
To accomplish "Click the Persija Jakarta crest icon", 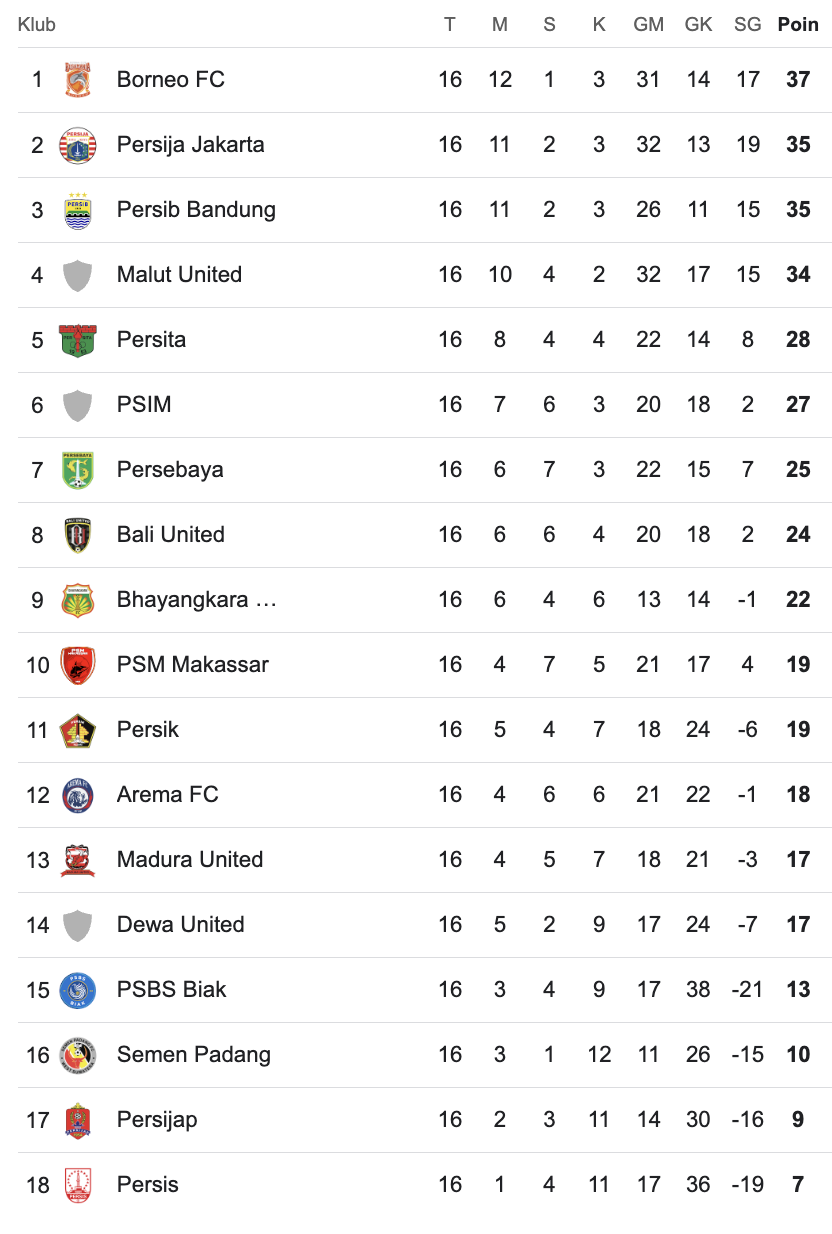I will (x=77, y=145).
